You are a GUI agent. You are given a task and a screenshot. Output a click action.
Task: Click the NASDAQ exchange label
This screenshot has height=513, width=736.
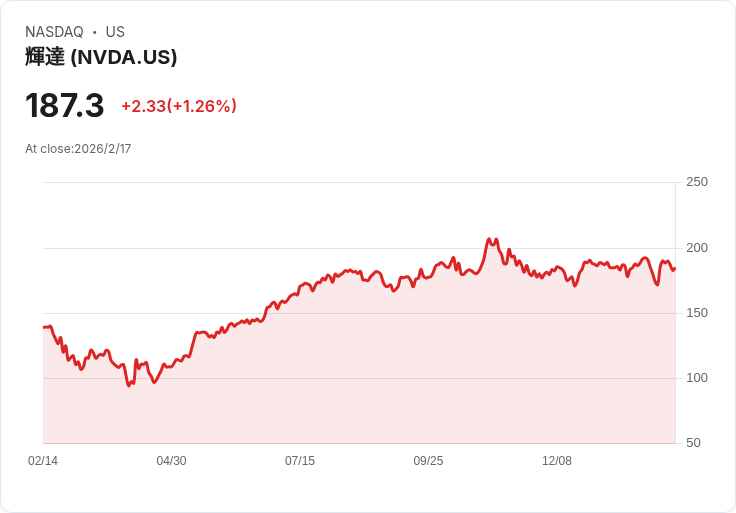coord(54,32)
